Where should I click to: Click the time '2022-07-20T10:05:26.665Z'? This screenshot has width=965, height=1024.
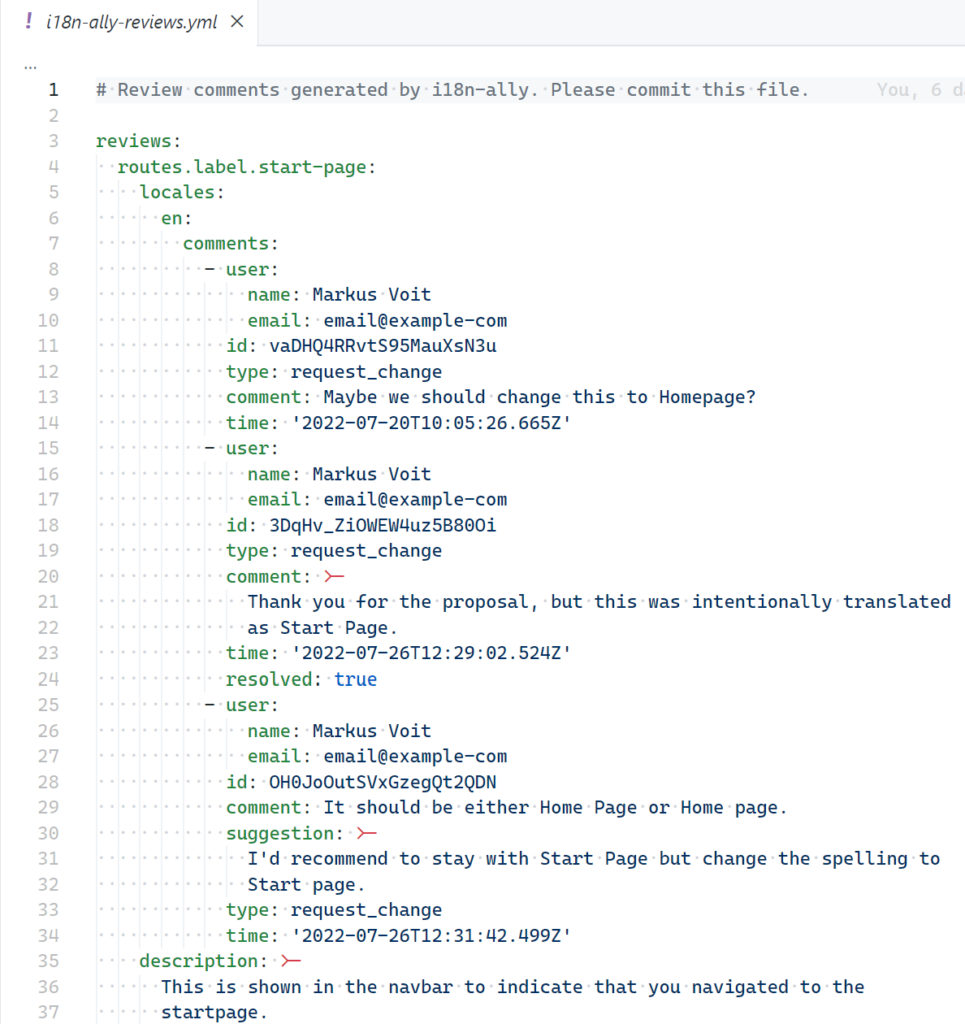pos(431,423)
